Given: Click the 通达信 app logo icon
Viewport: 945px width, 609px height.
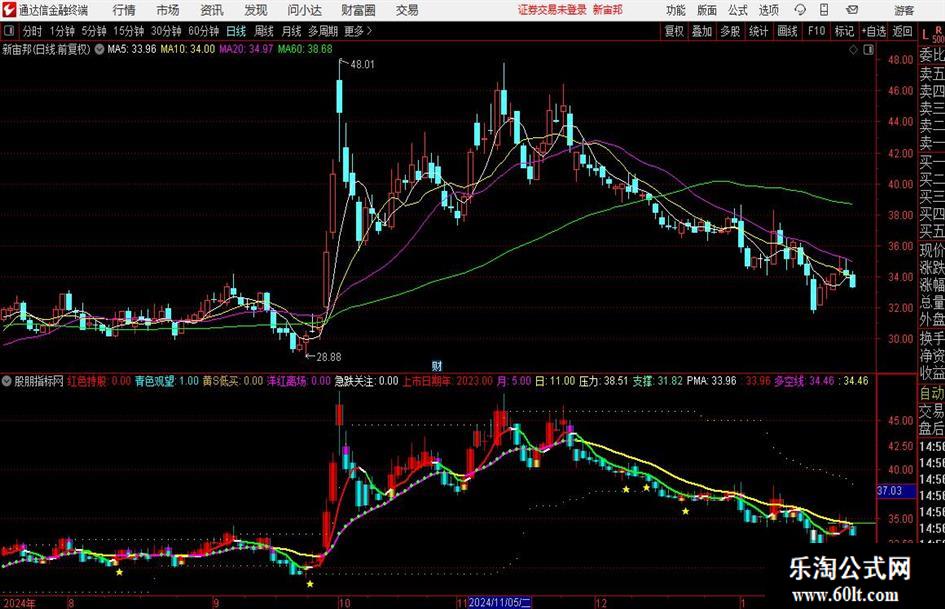Looking at the screenshot, I should click(x=10, y=10).
